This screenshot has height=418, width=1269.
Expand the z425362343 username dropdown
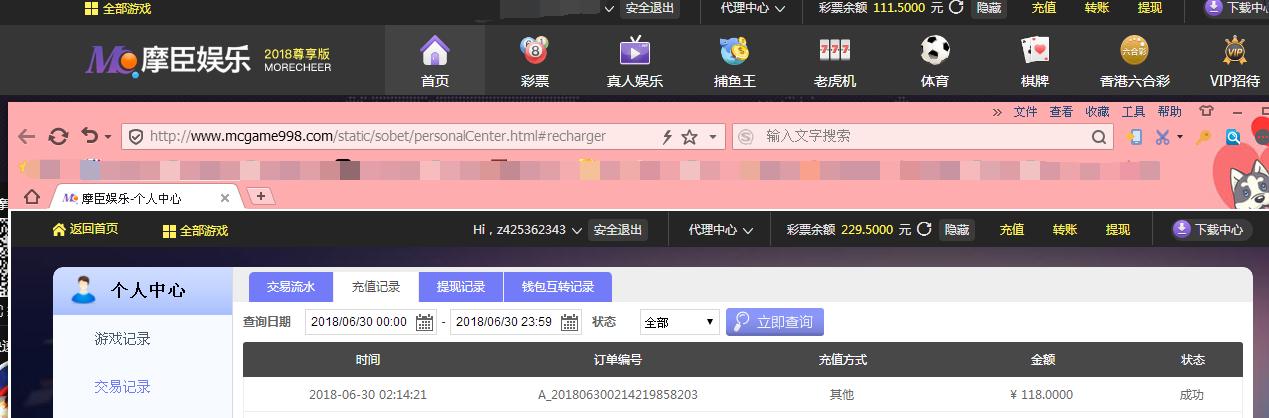(x=527, y=230)
